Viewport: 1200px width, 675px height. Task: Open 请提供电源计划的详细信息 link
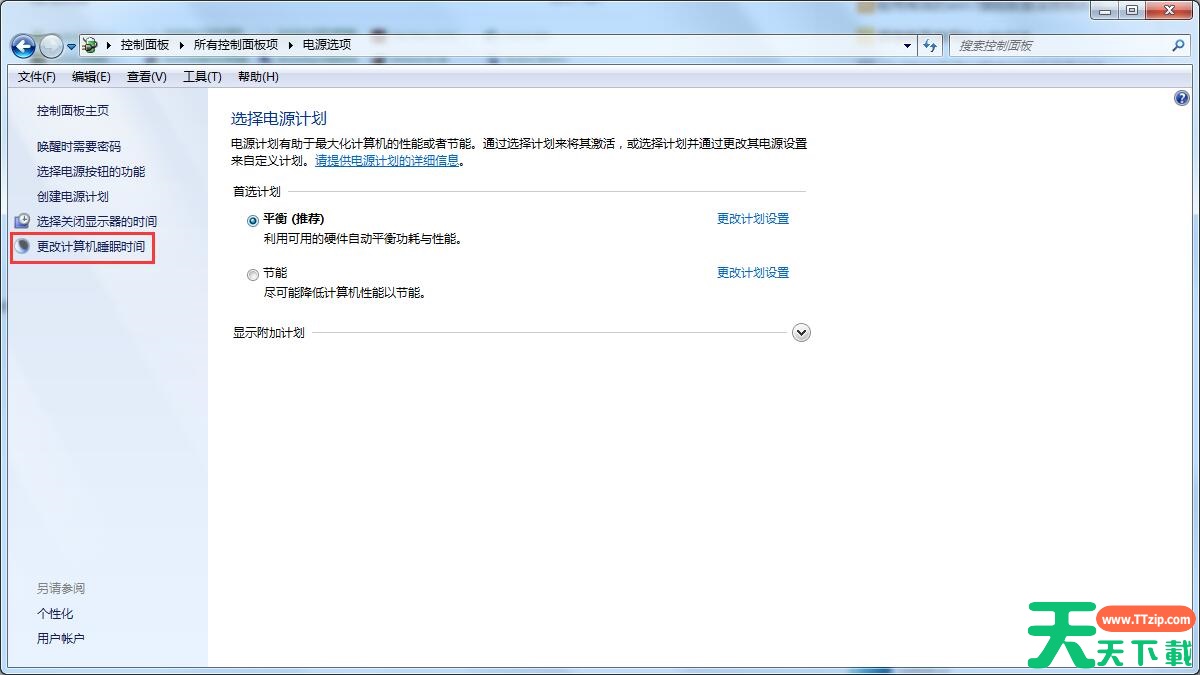(x=387, y=160)
